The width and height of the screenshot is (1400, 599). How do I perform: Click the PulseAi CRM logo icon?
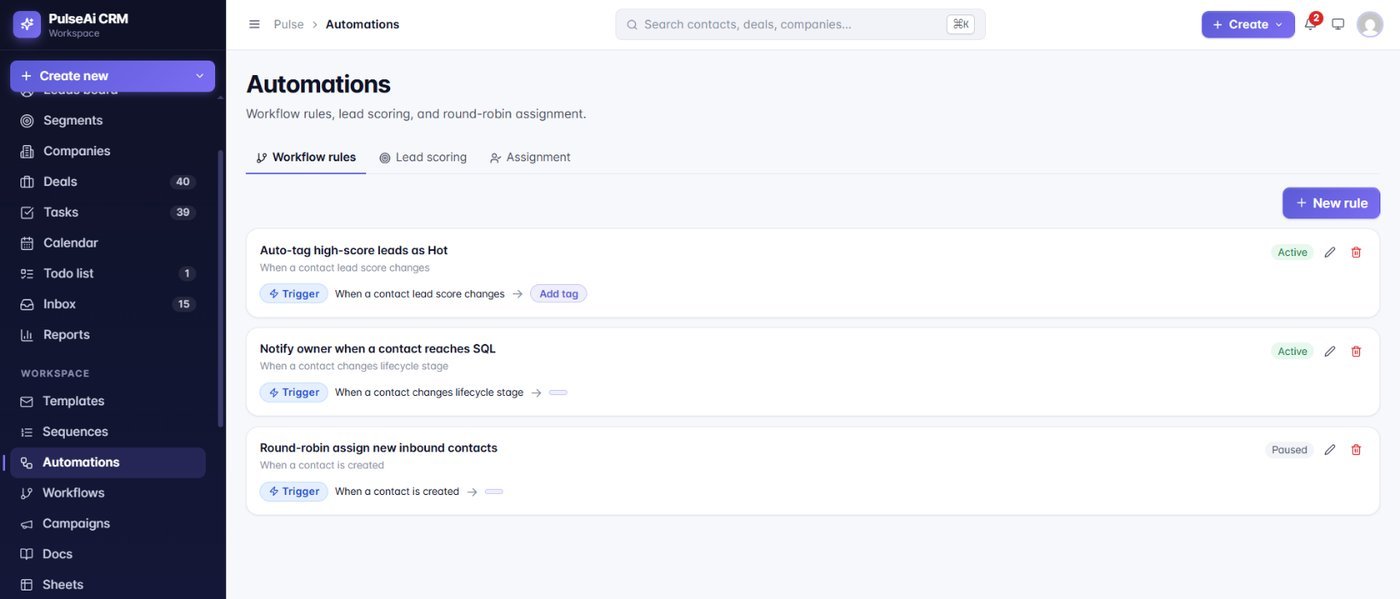click(x=27, y=24)
